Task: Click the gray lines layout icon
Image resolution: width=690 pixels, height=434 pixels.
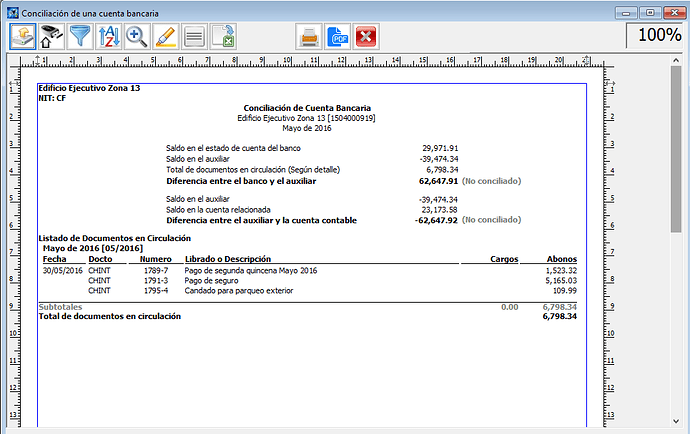Action: click(x=195, y=38)
